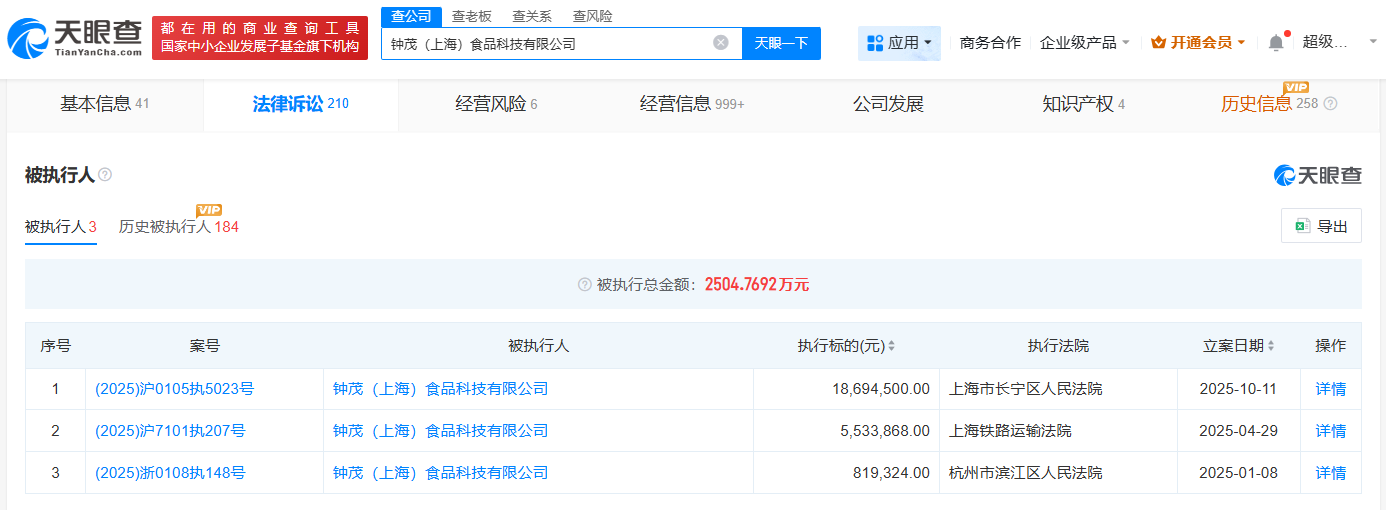Click question icon next to 被执行总金额
1386x510 pixels.
click(584, 285)
